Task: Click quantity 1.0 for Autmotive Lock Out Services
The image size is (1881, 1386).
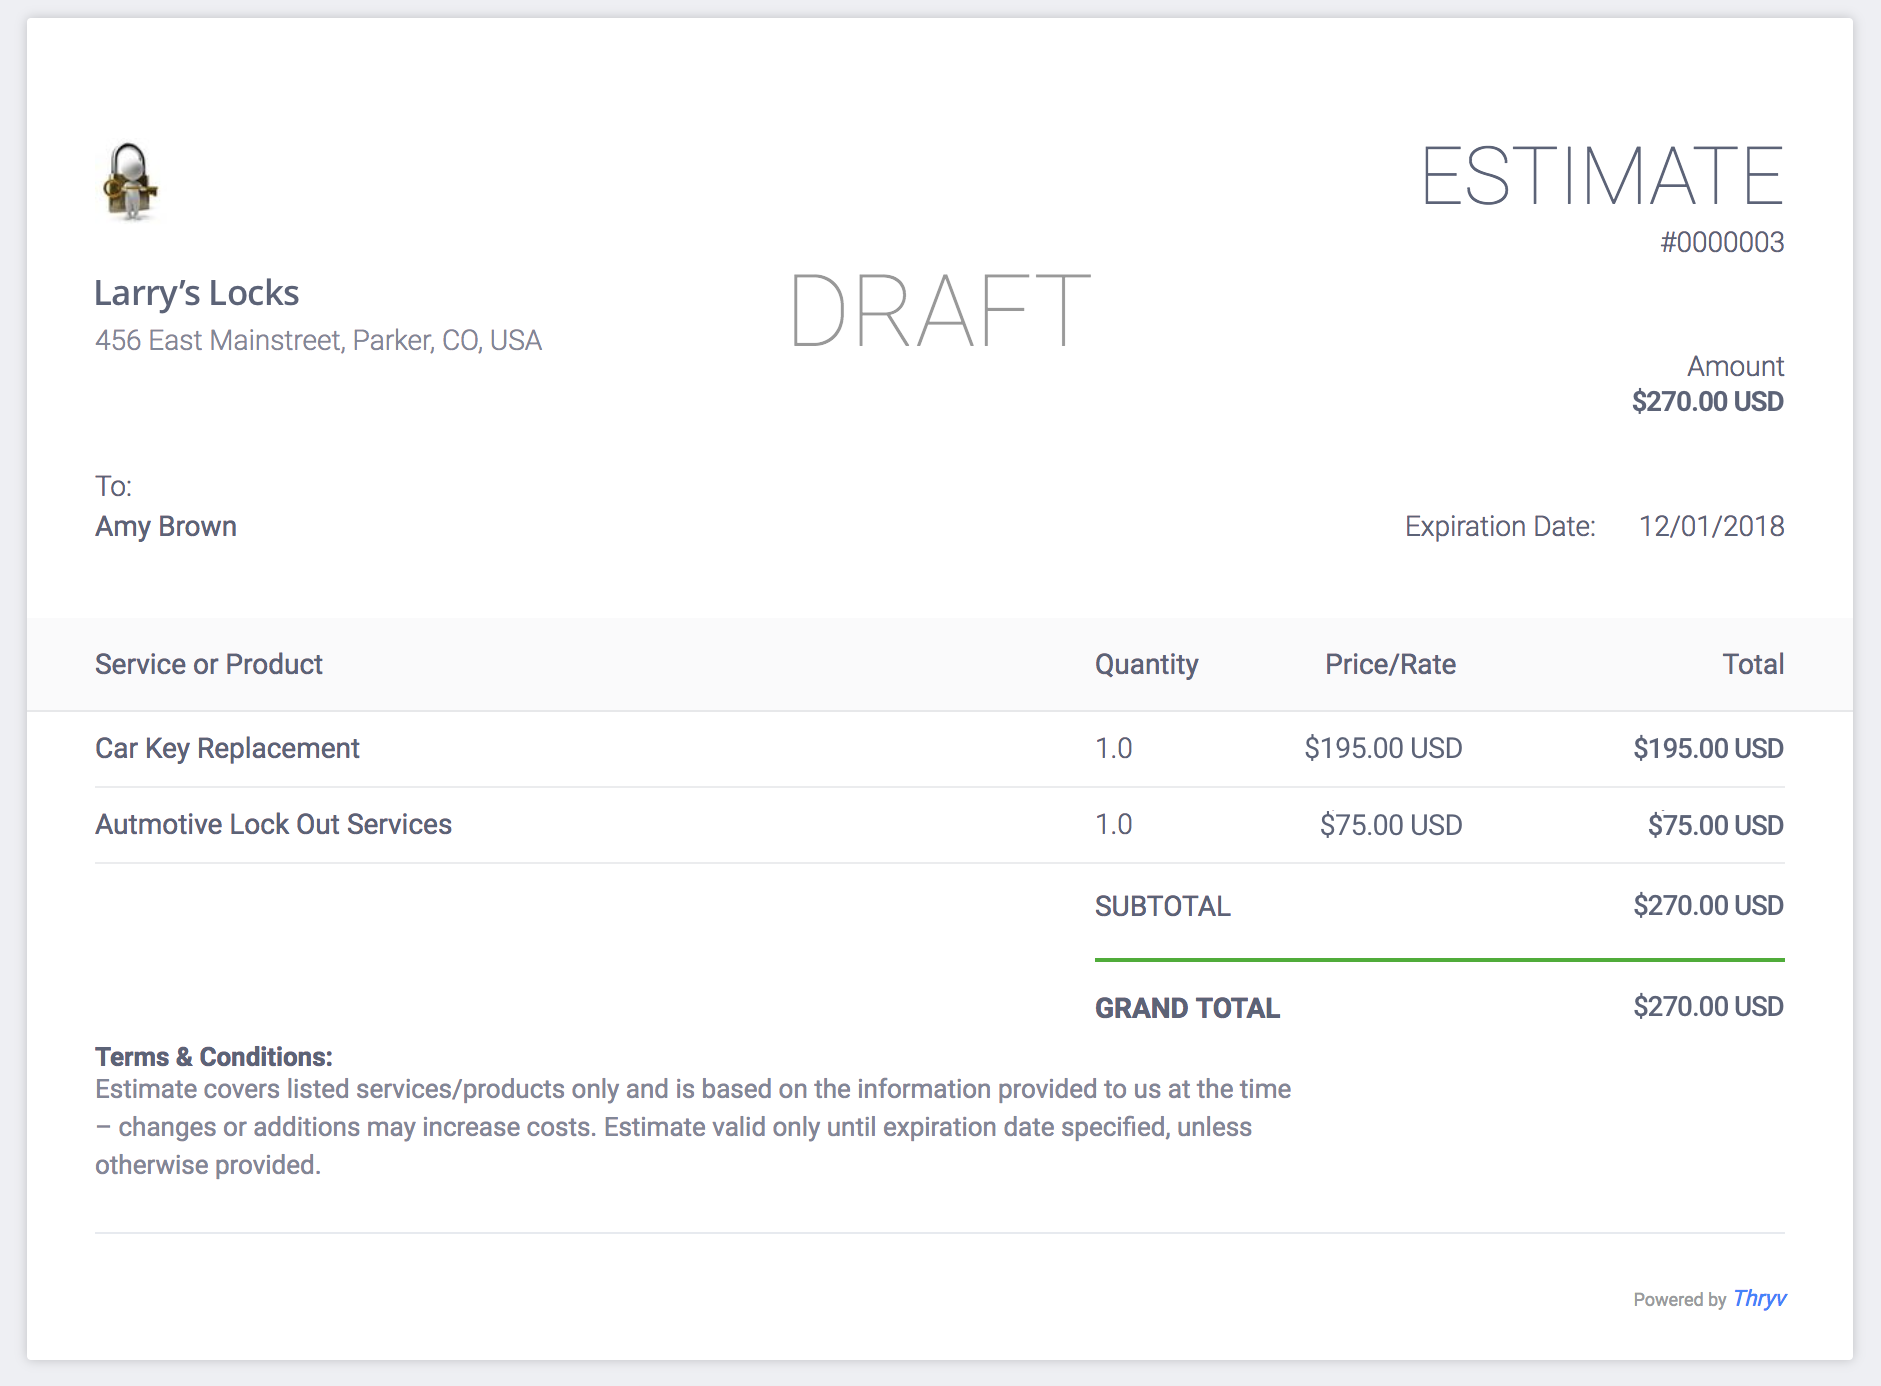Action: tap(1114, 825)
